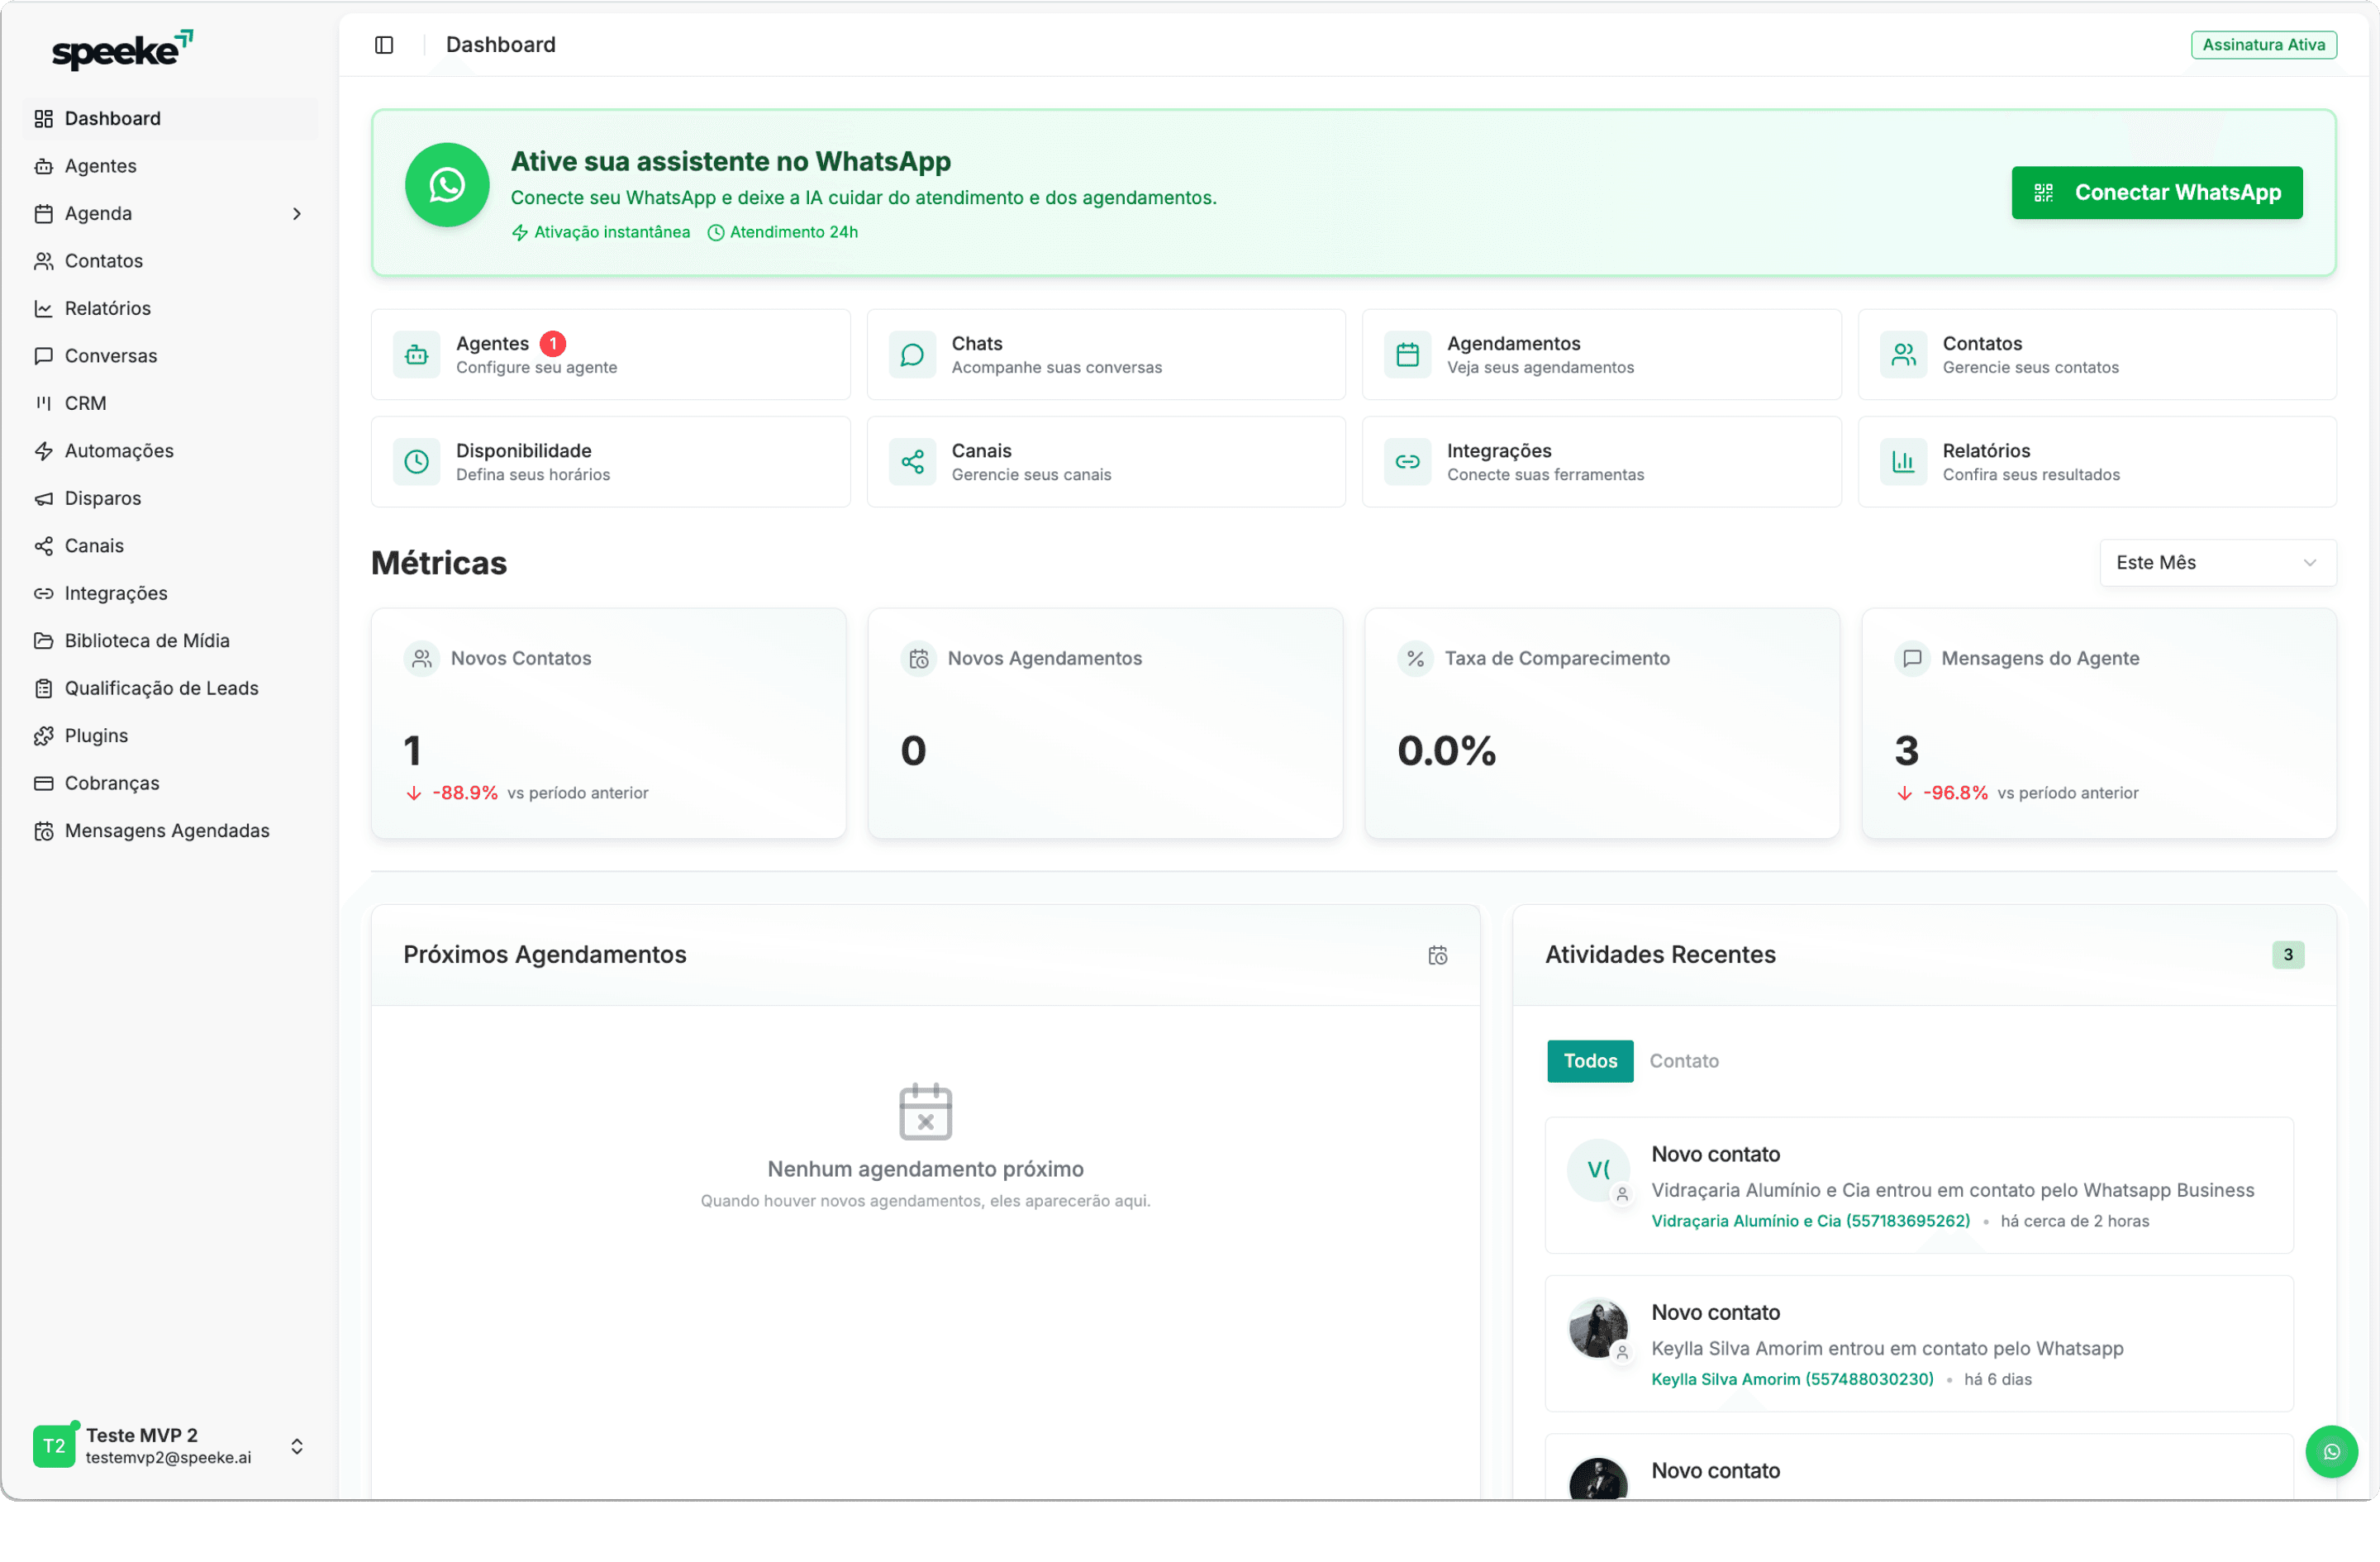Open Keylla Silva Amorim contact link
Viewport: 2380px width, 1562px height.
(x=1792, y=1380)
